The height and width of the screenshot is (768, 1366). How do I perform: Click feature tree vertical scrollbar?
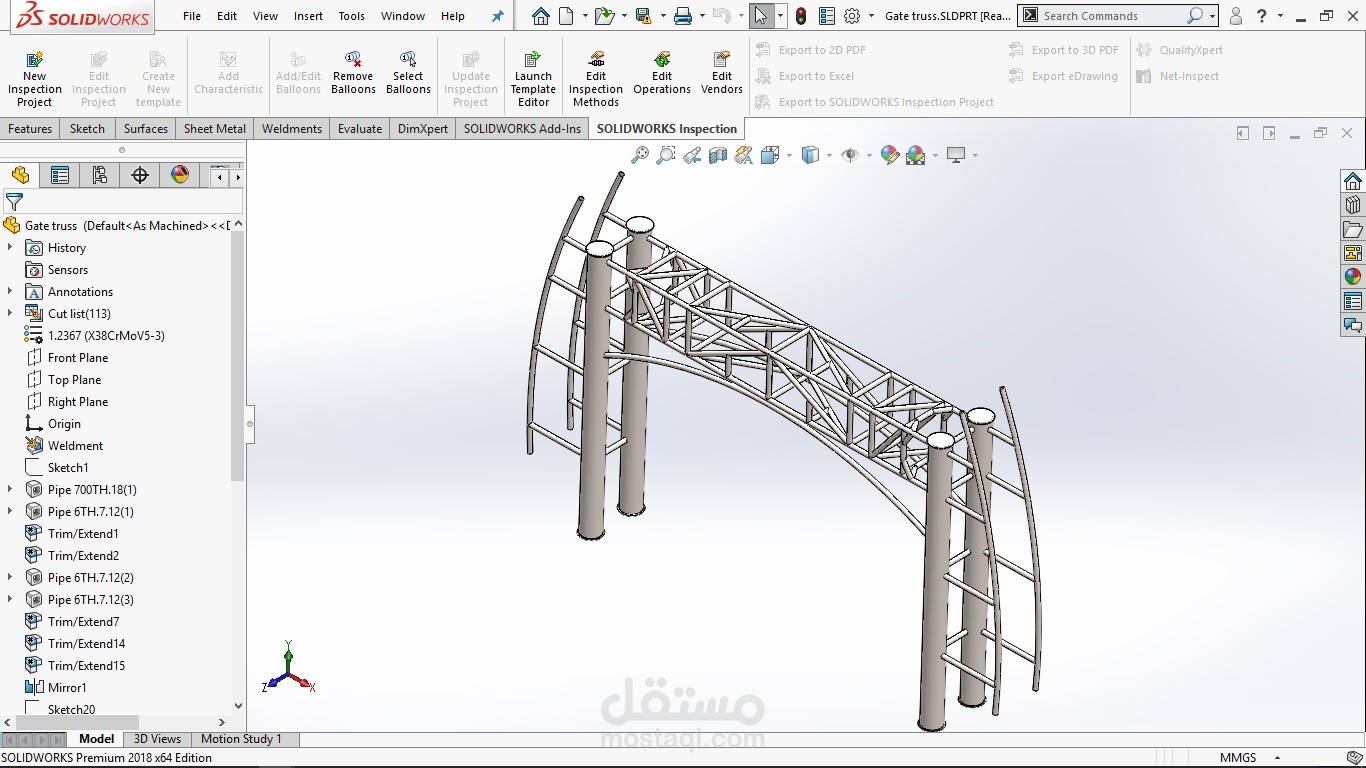pyautogui.click(x=237, y=355)
